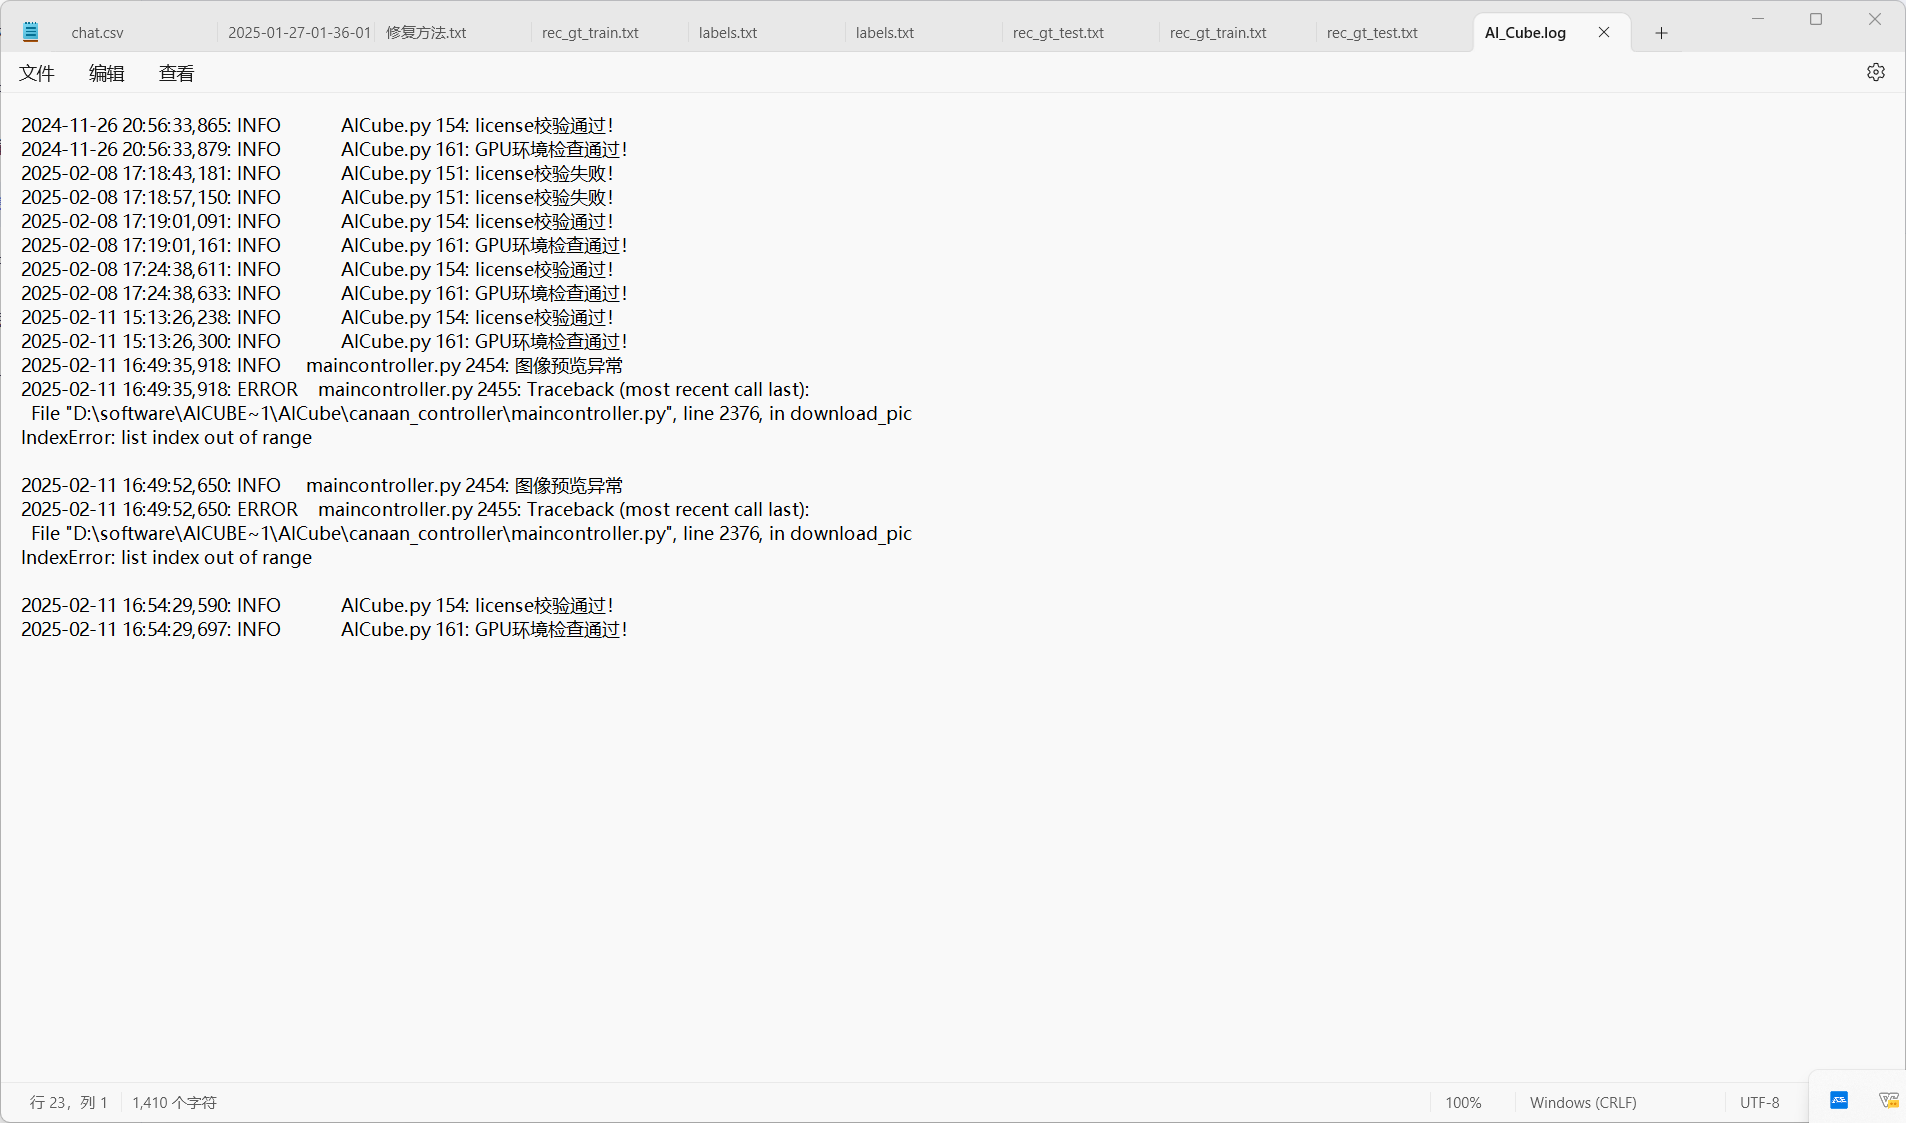Add a new tab with plus button
This screenshot has height=1123, width=1906.
(x=1661, y=33)
